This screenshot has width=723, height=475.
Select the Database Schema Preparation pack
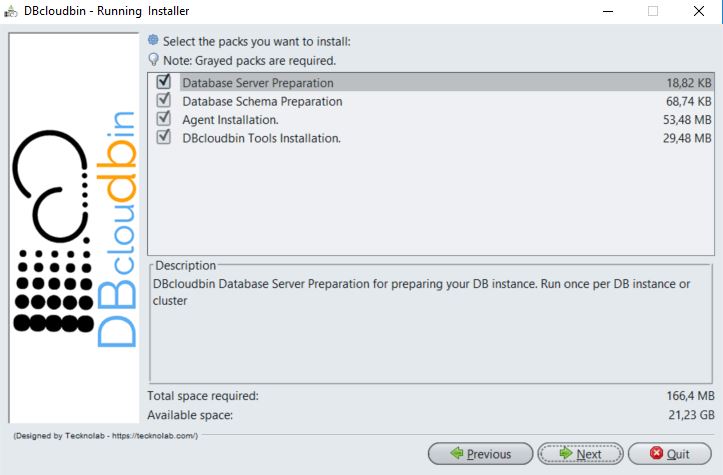[431, 101]
